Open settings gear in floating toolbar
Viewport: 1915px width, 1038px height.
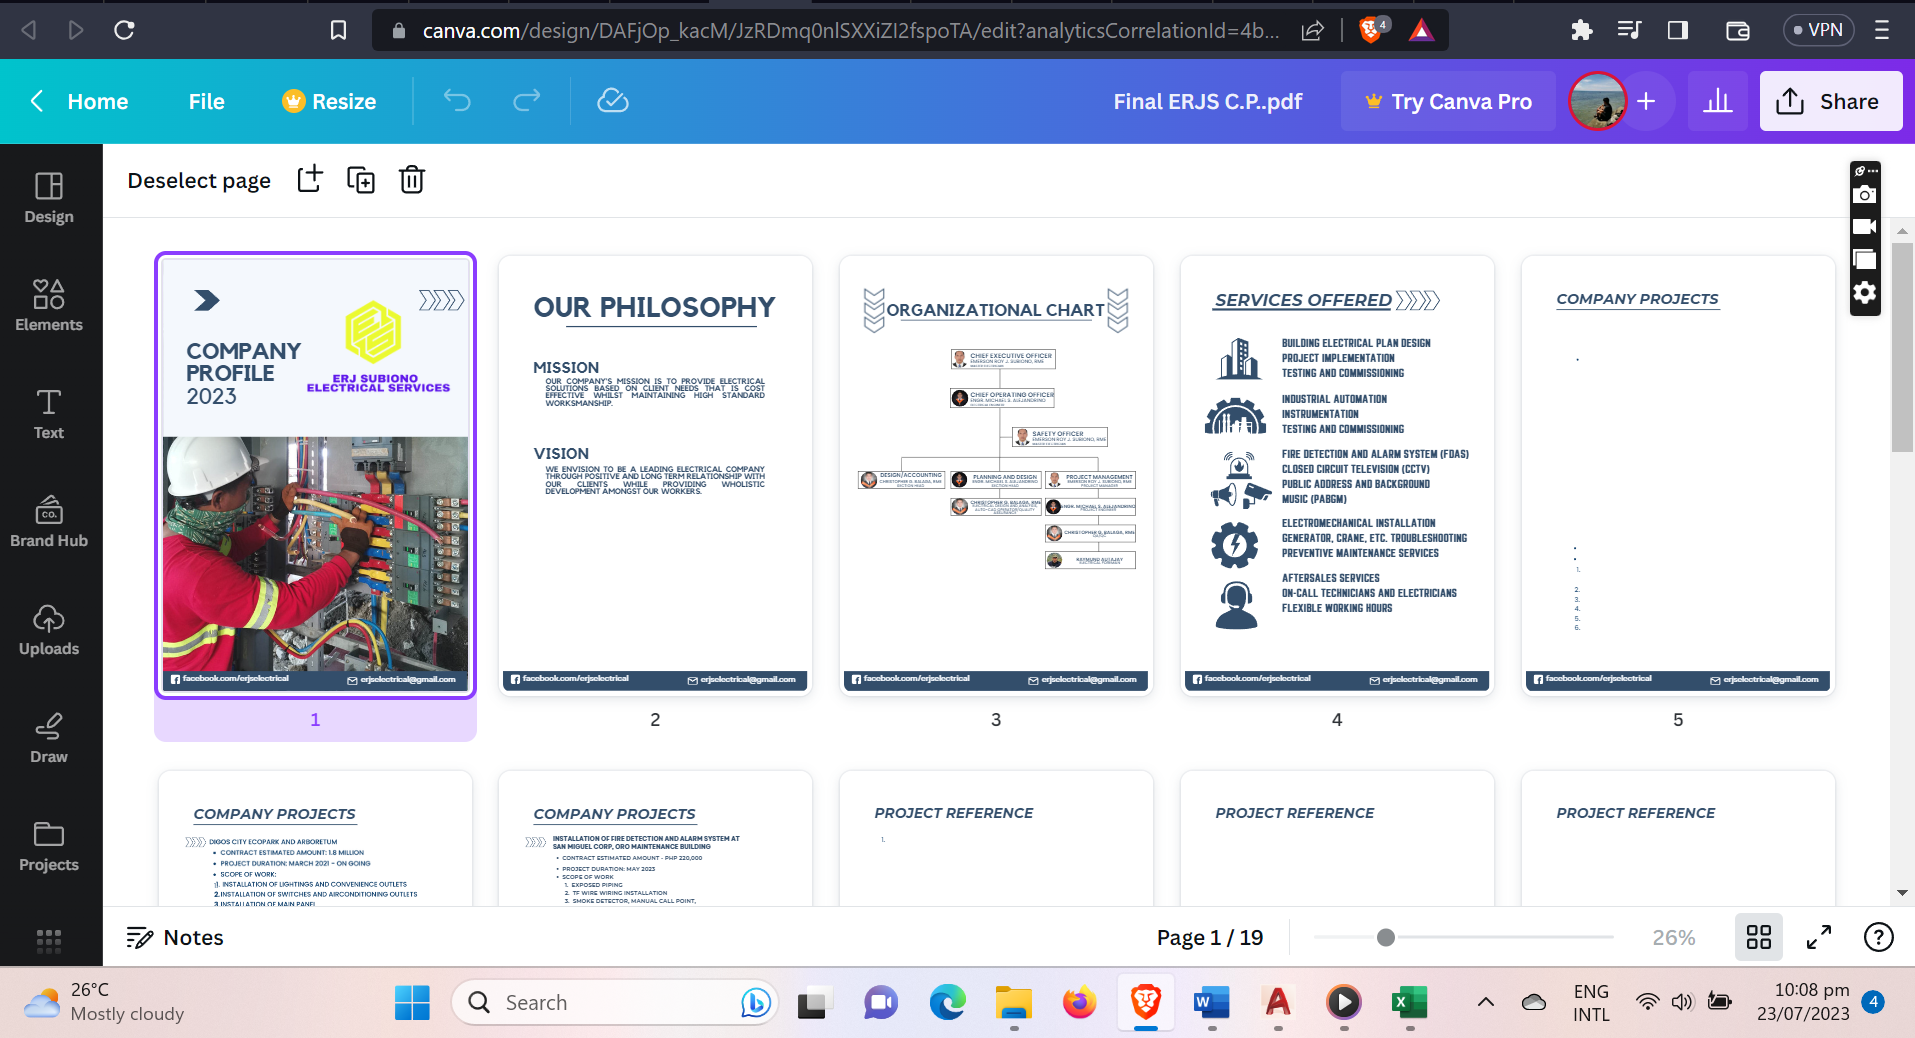pos(1864,292)
